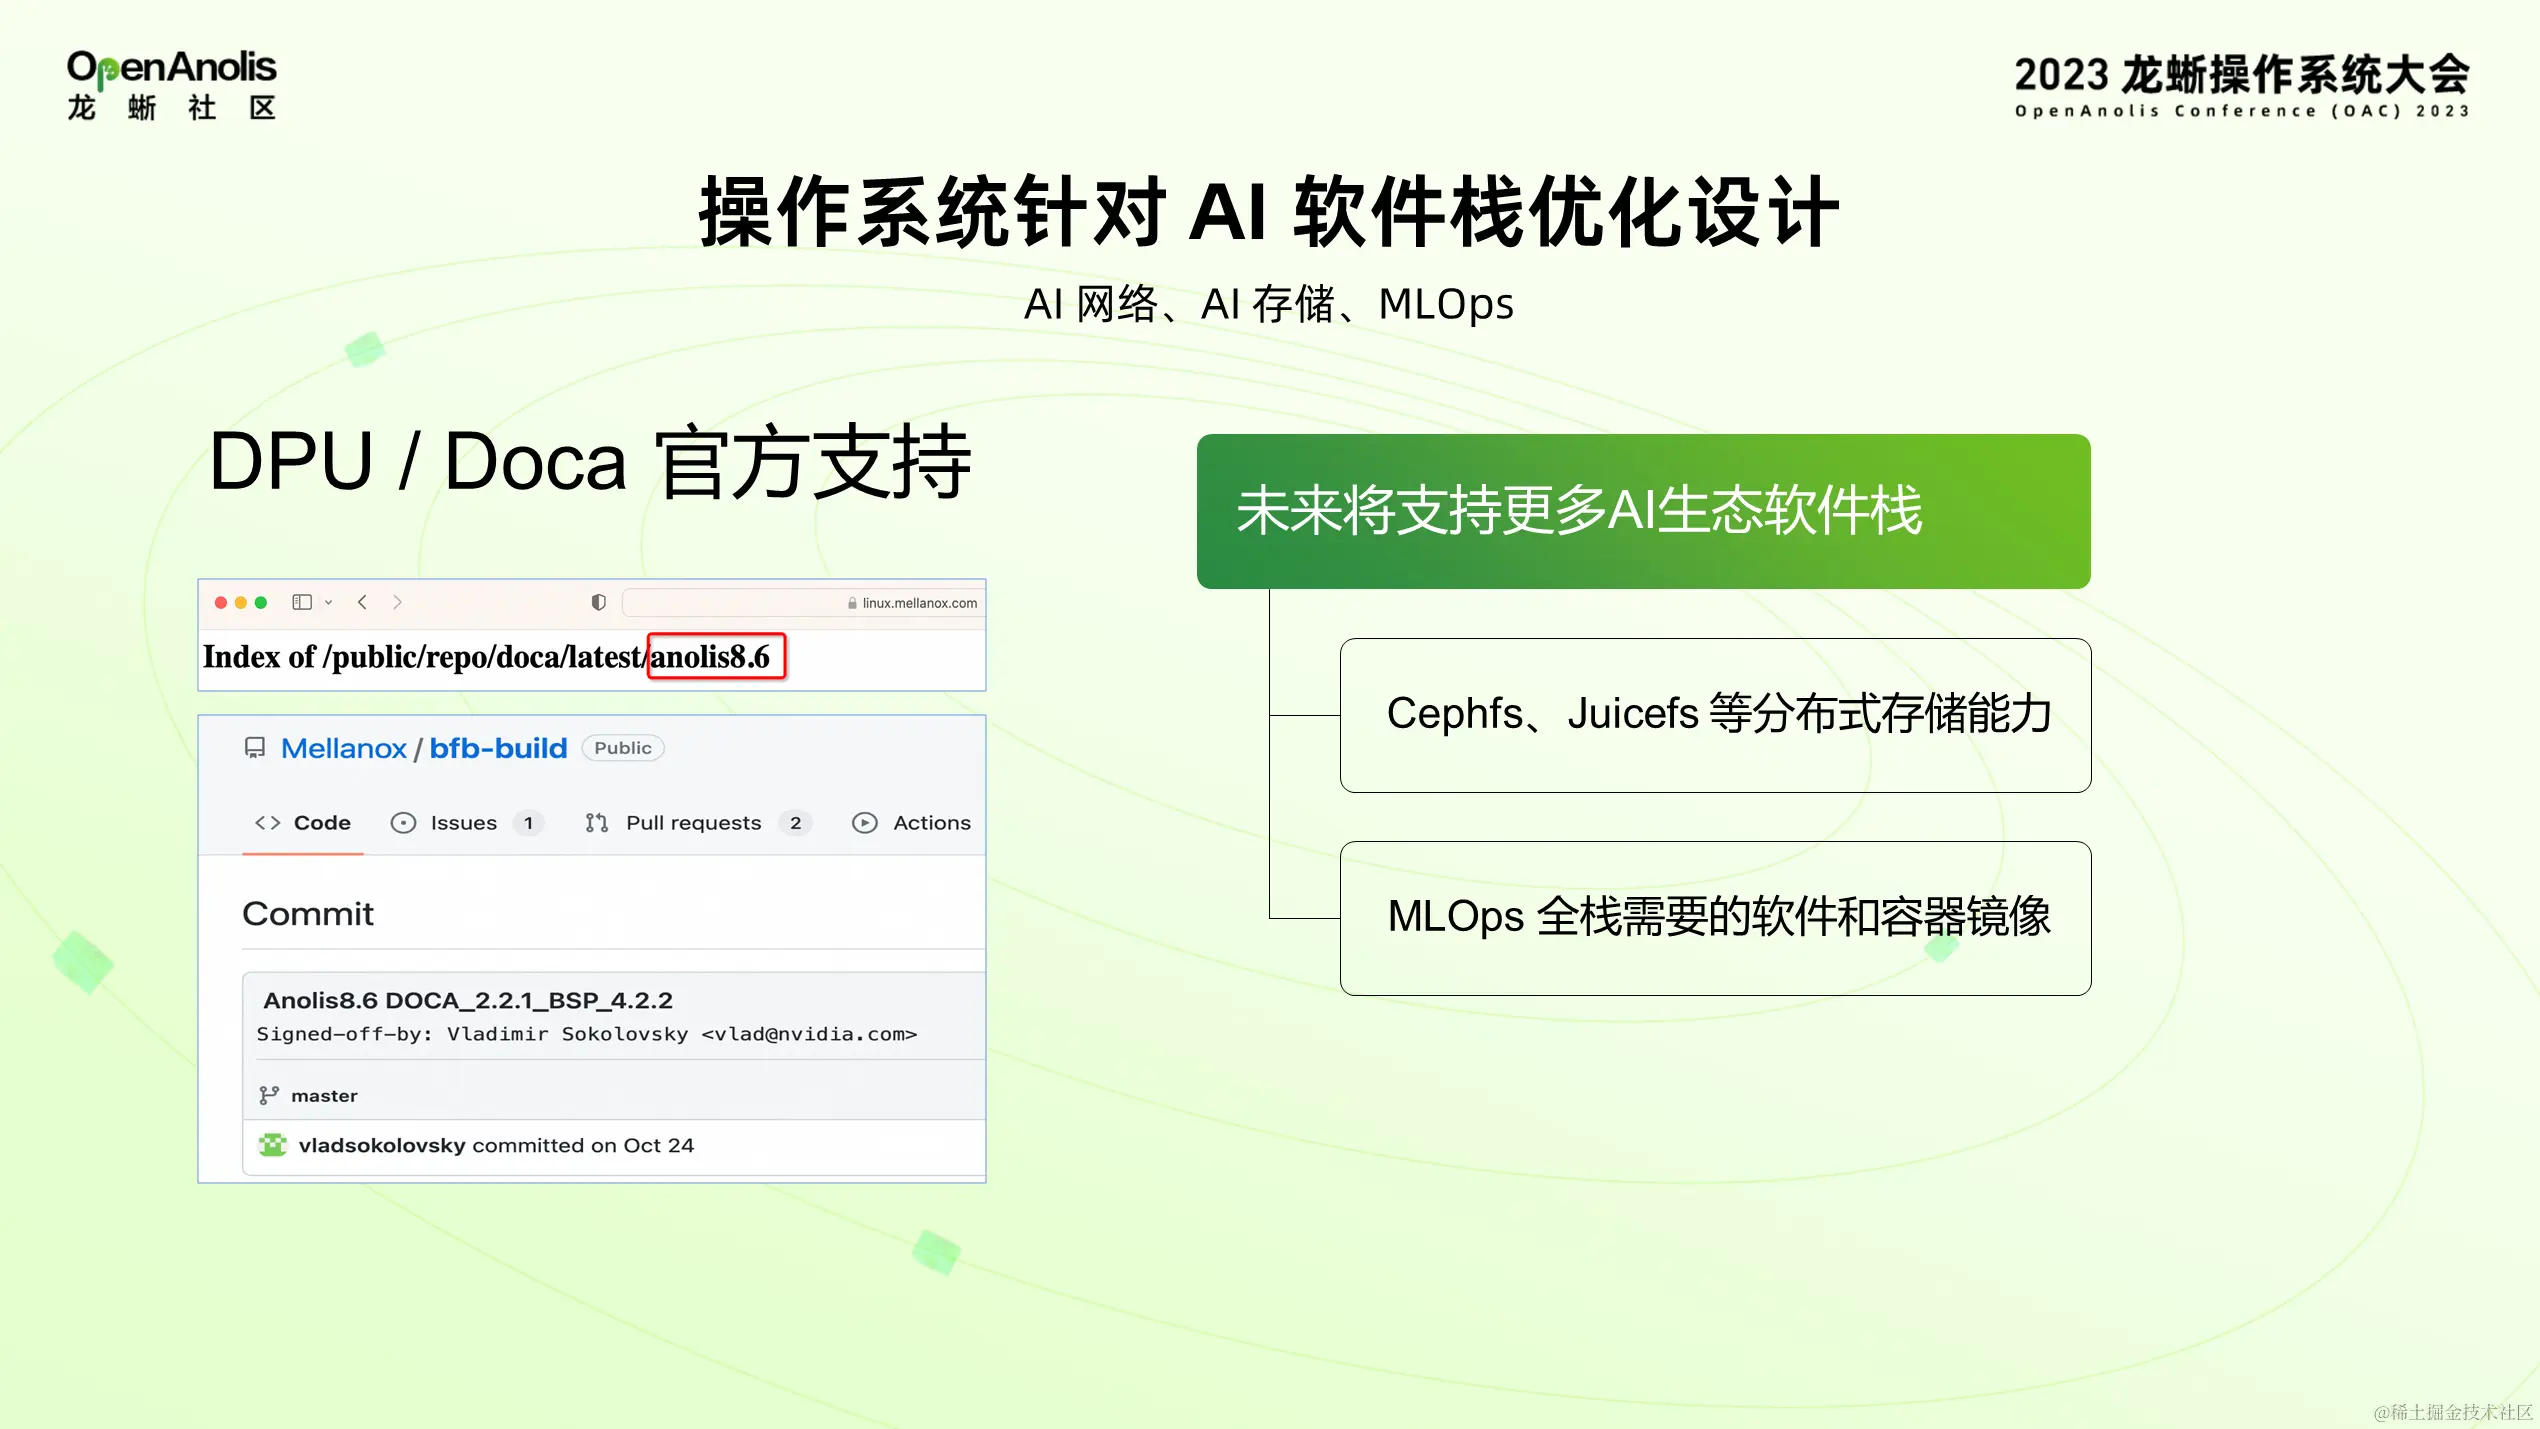This screenshot has height=1429, width=2540.
Task: Click the back navigation arrow
Action: [362, 602]
